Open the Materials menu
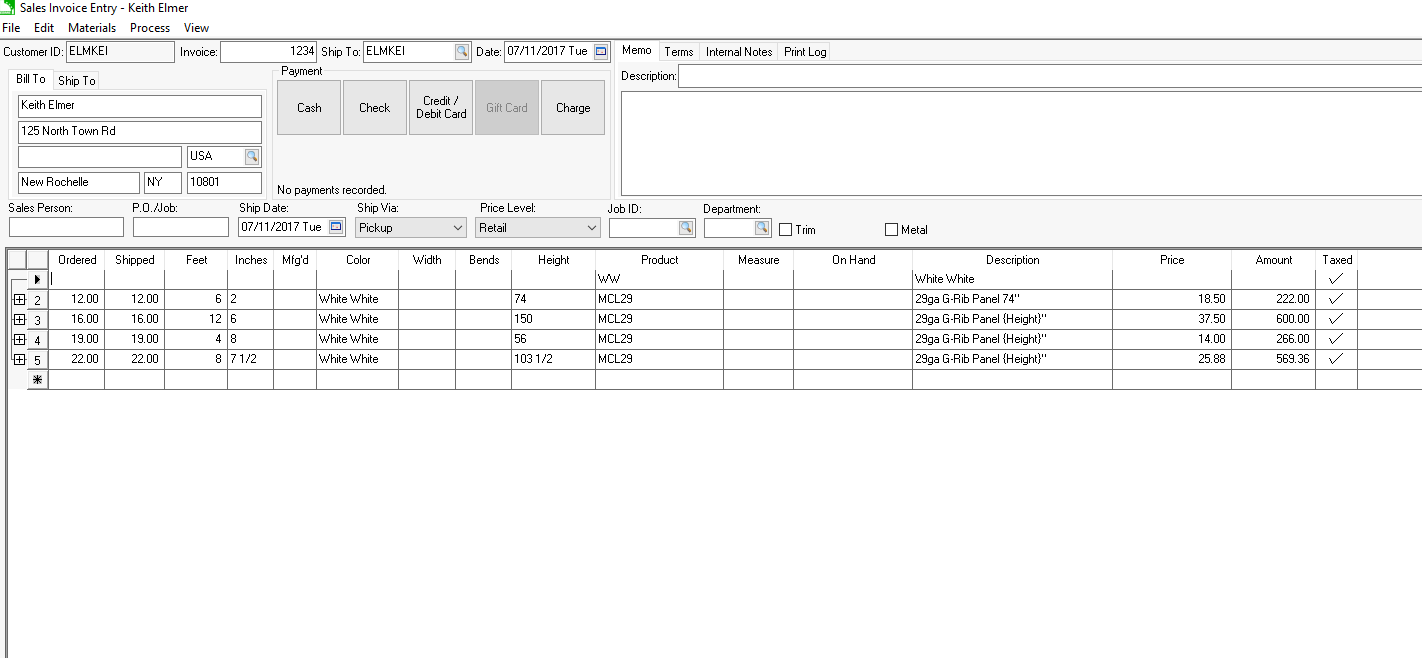Screen dimensions: 1422x658 92,28
